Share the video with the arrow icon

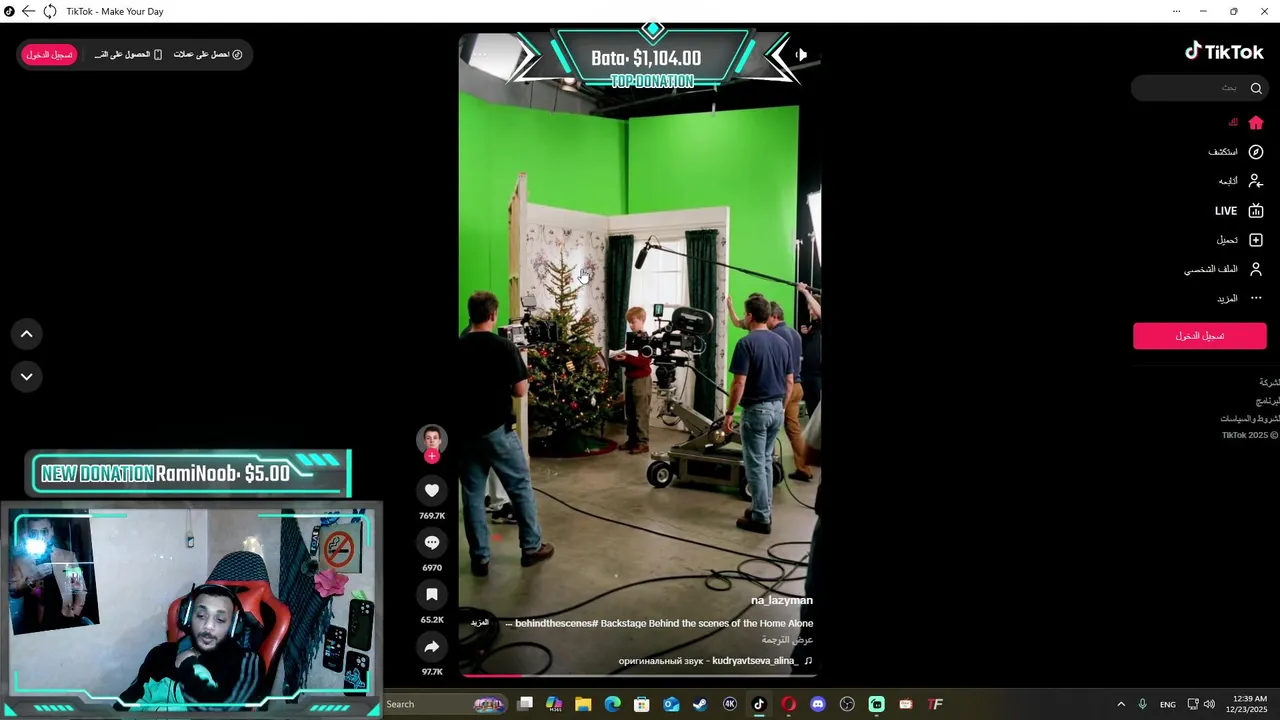[x=432, y=647]
